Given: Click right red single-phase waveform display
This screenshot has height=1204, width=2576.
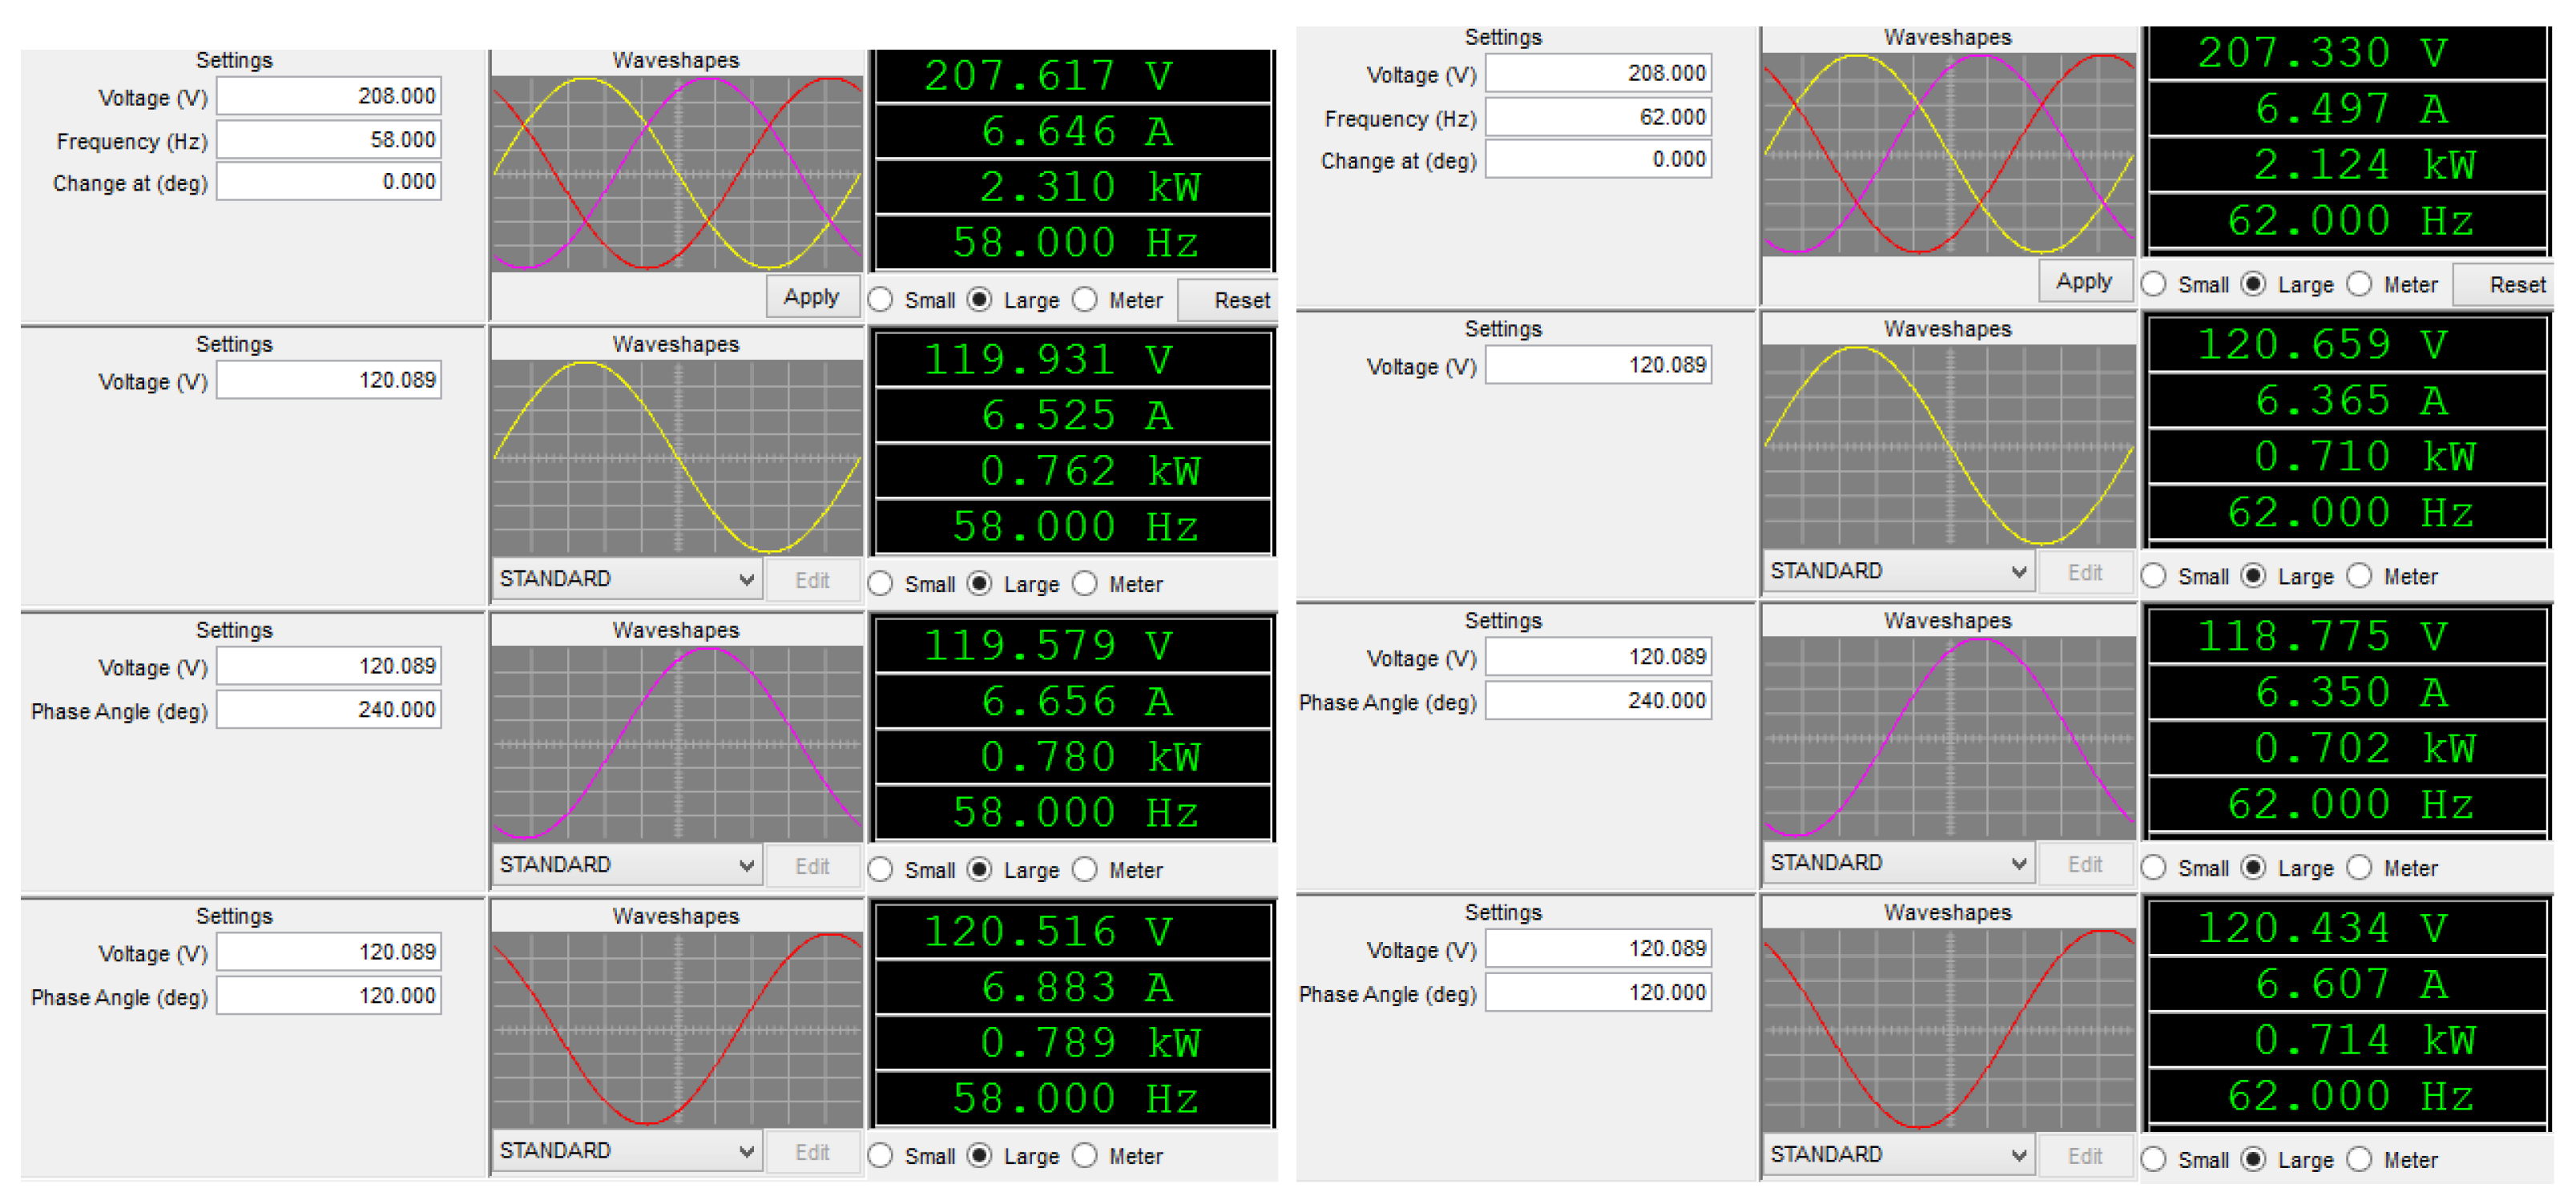Looking at the screenshot, I should (x=1948, y=1029).
